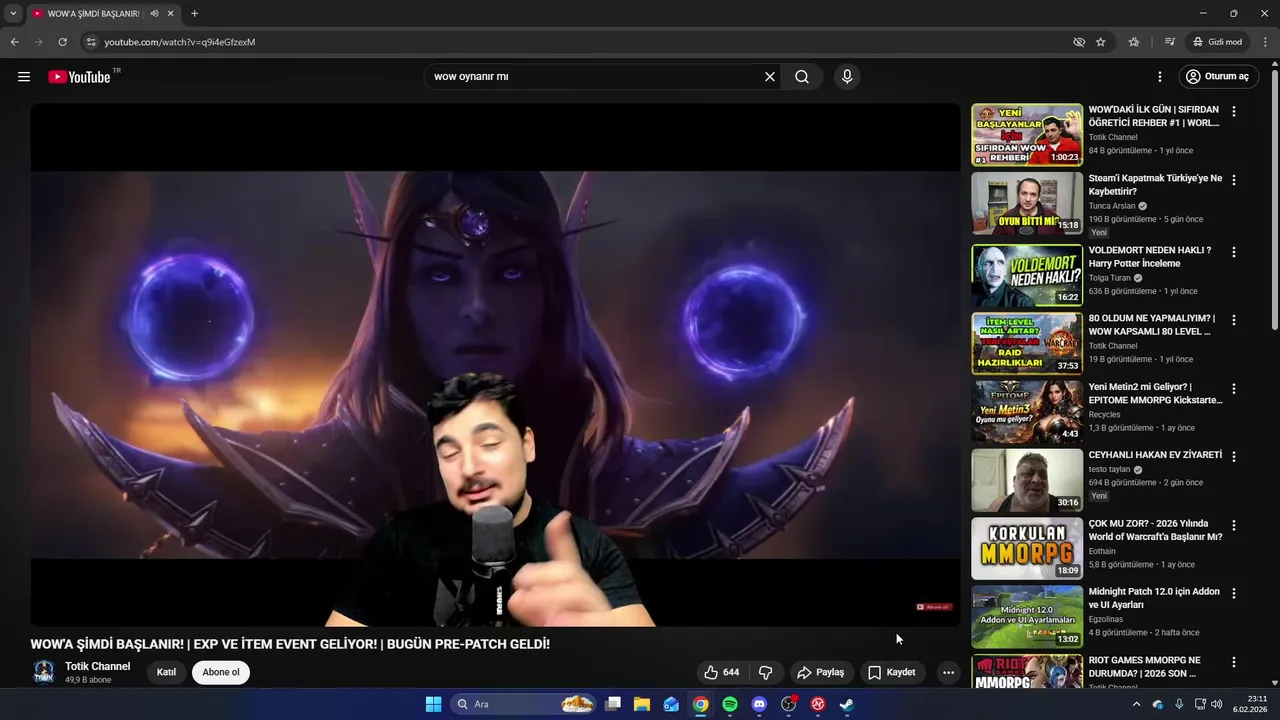Viewport: 1280px width, 720px height.
Task: Open options for ÇOK MU ZOR 2026 video
Action: (1234, 525)
